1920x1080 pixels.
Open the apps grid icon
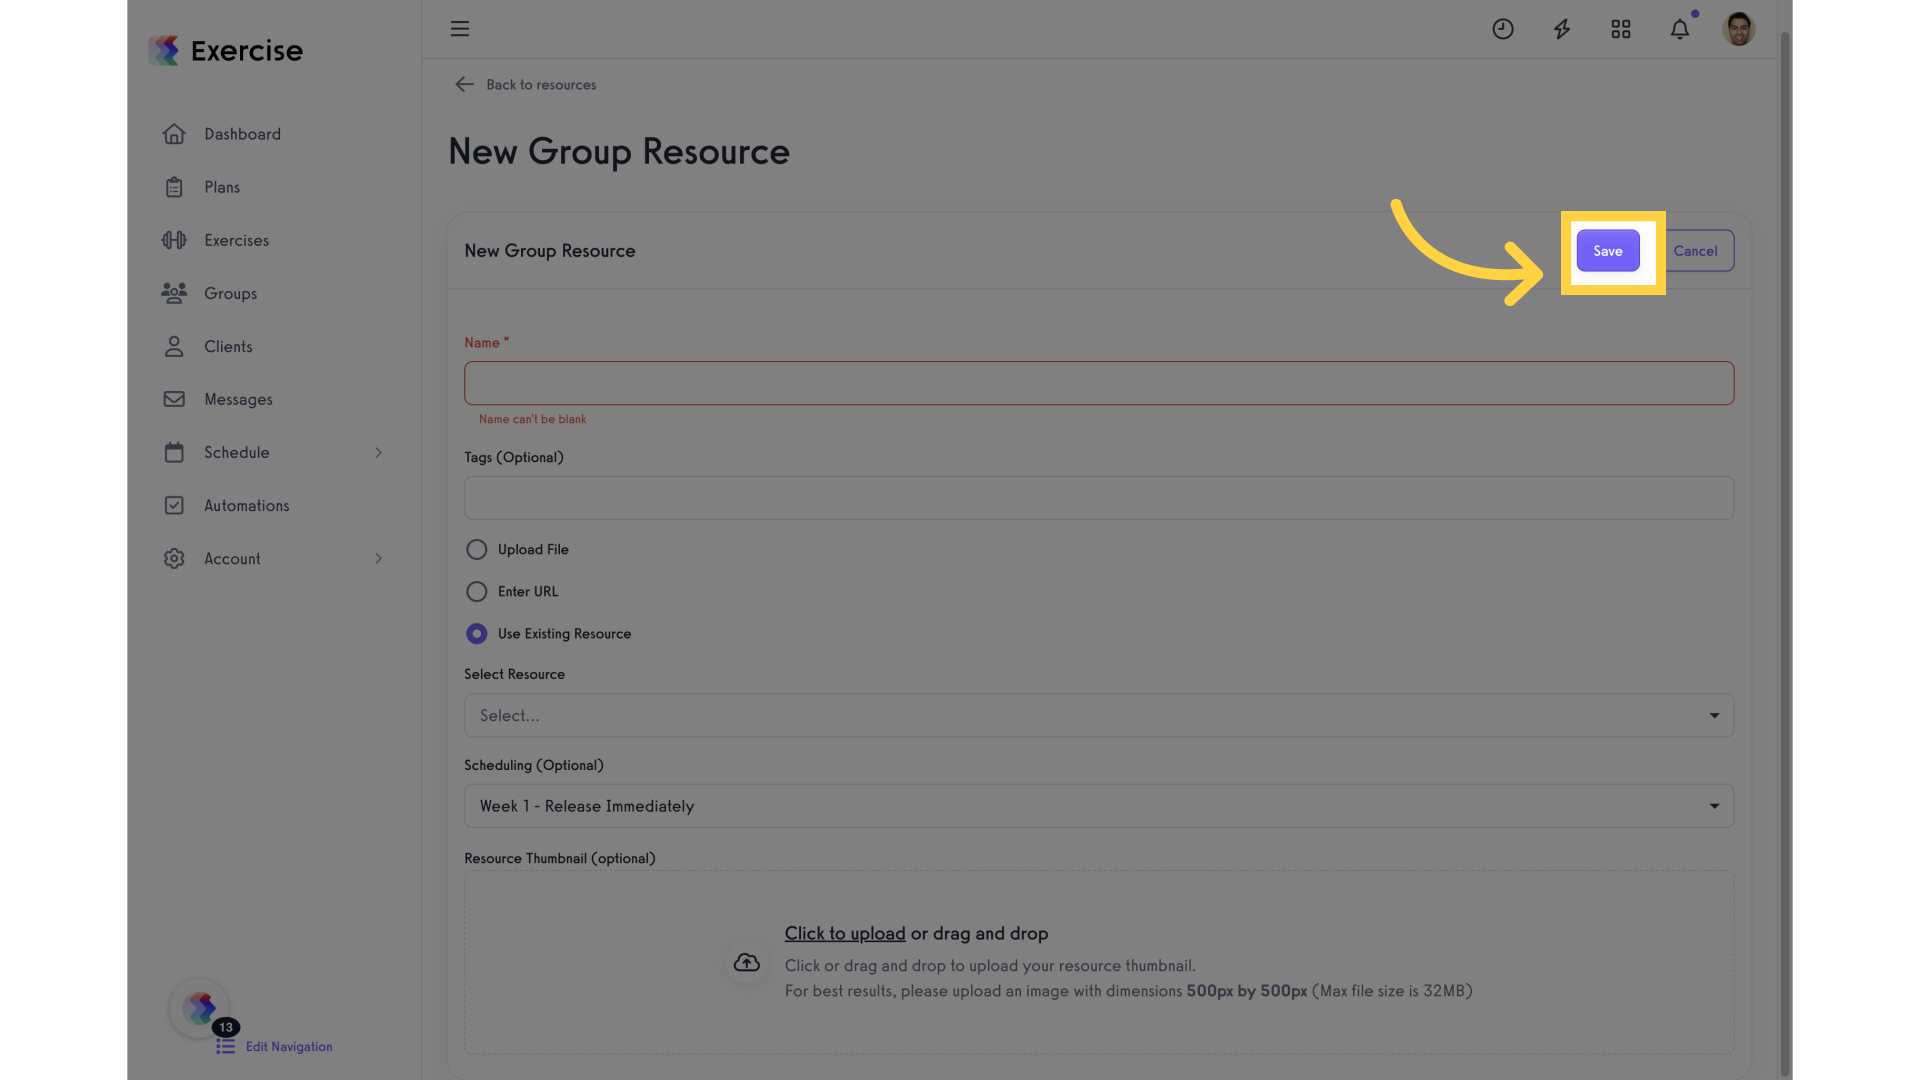click(1621, 29)
